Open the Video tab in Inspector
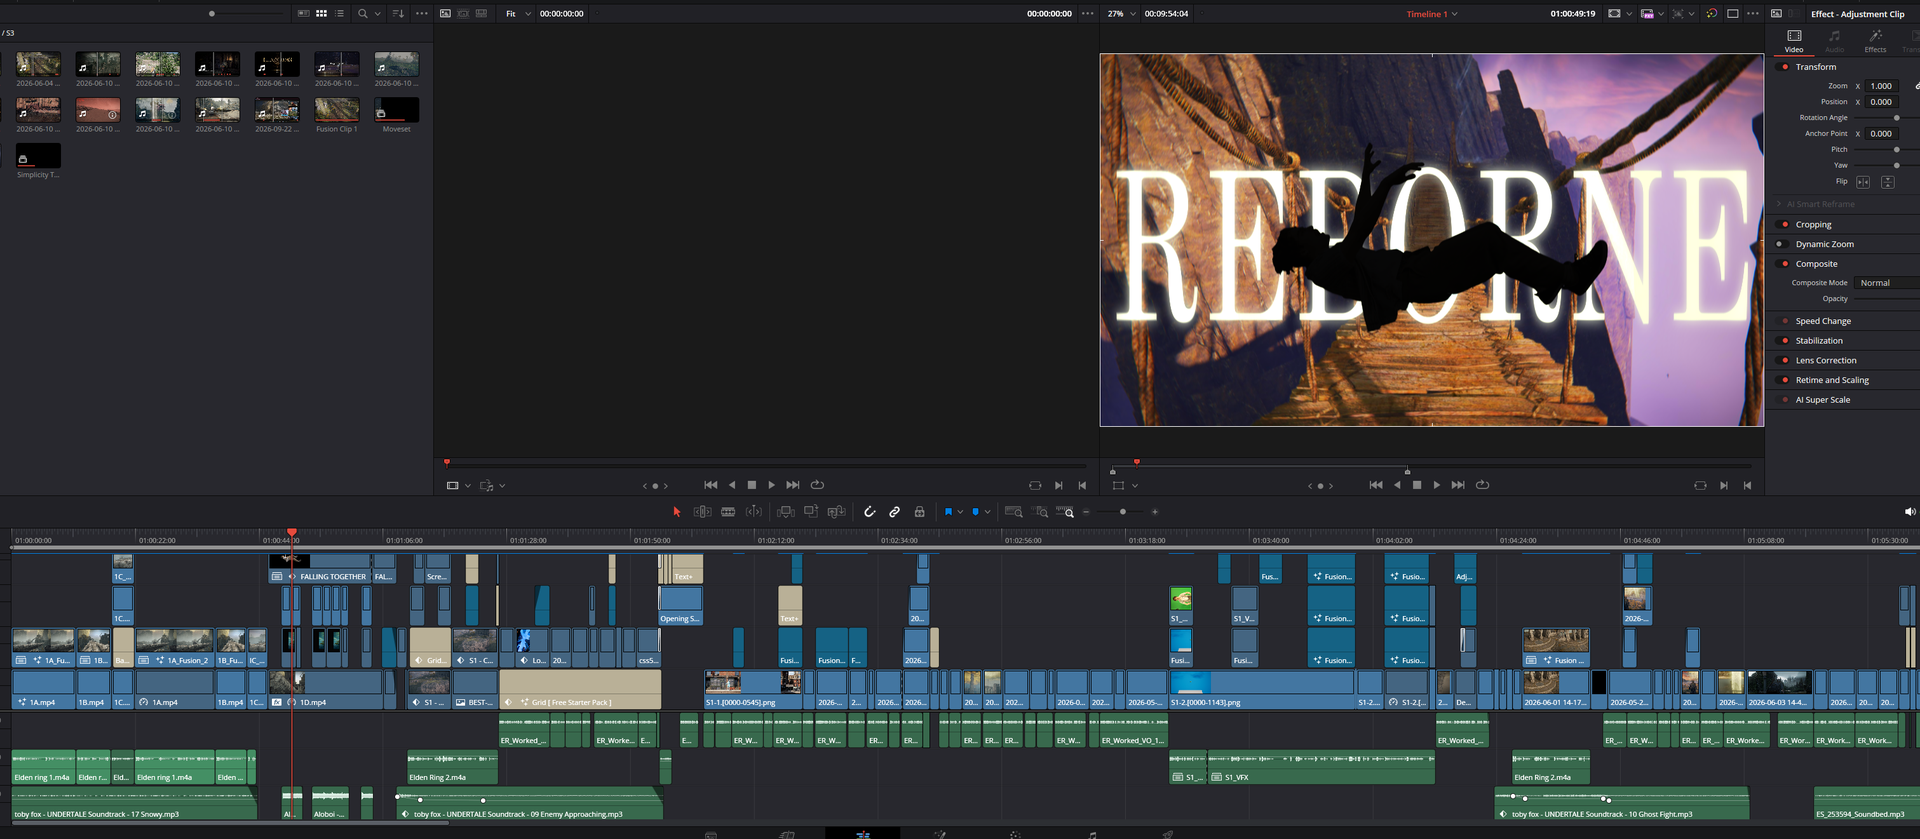 coord(1794,41)
